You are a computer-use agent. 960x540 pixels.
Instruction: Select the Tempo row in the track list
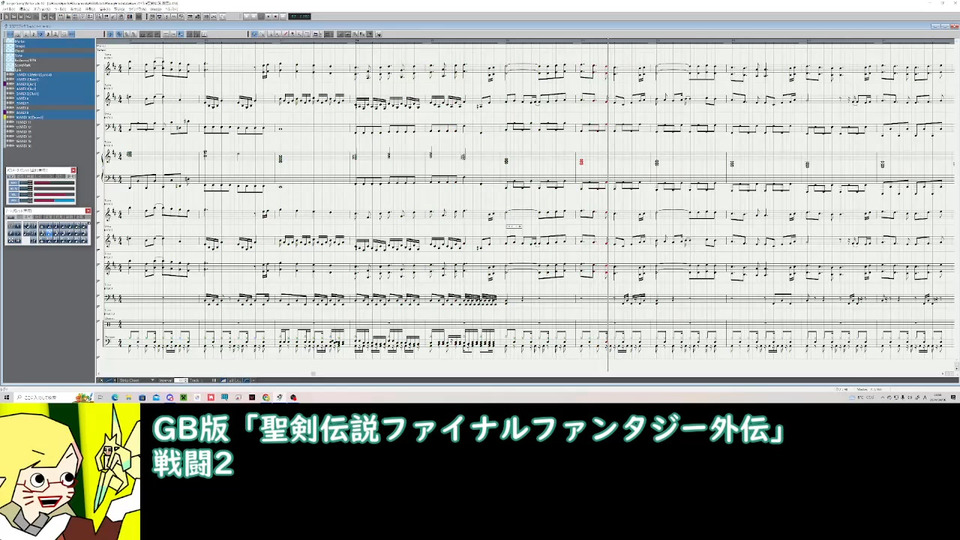point(50,46)
